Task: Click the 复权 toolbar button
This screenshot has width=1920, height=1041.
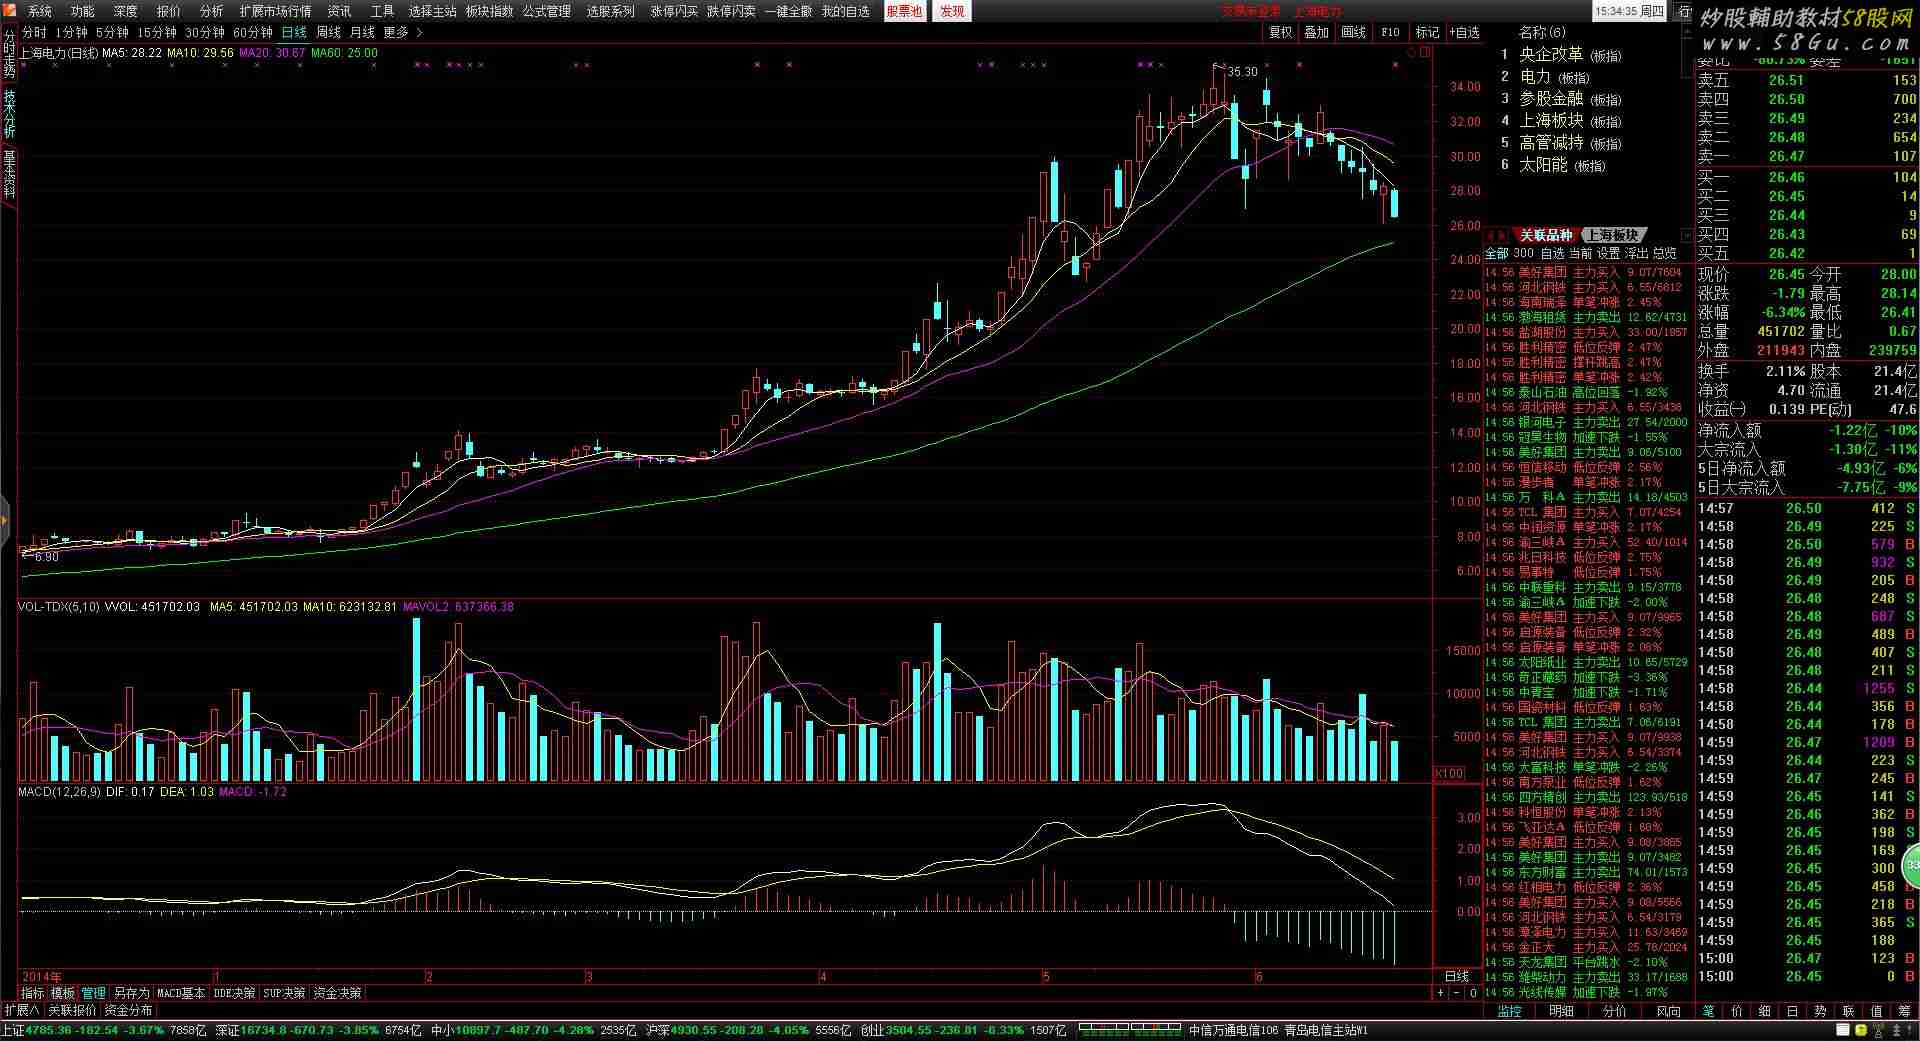Action: point(1280,33)
